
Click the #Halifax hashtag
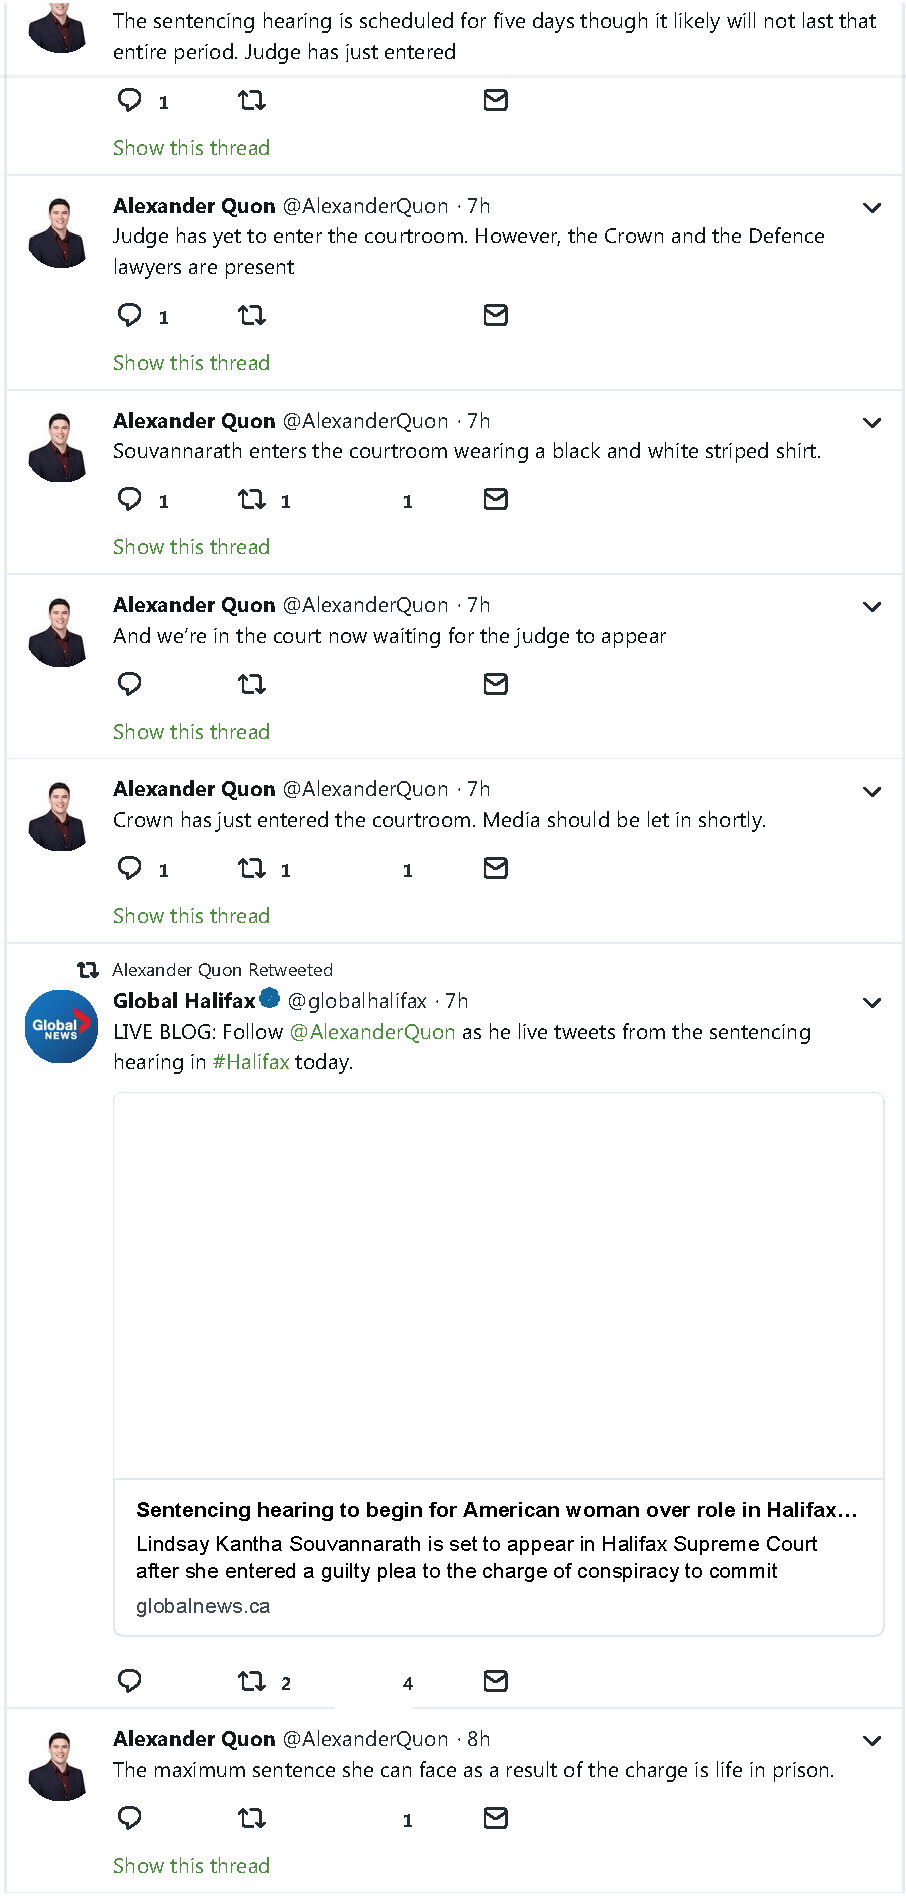coord(251,1062)
